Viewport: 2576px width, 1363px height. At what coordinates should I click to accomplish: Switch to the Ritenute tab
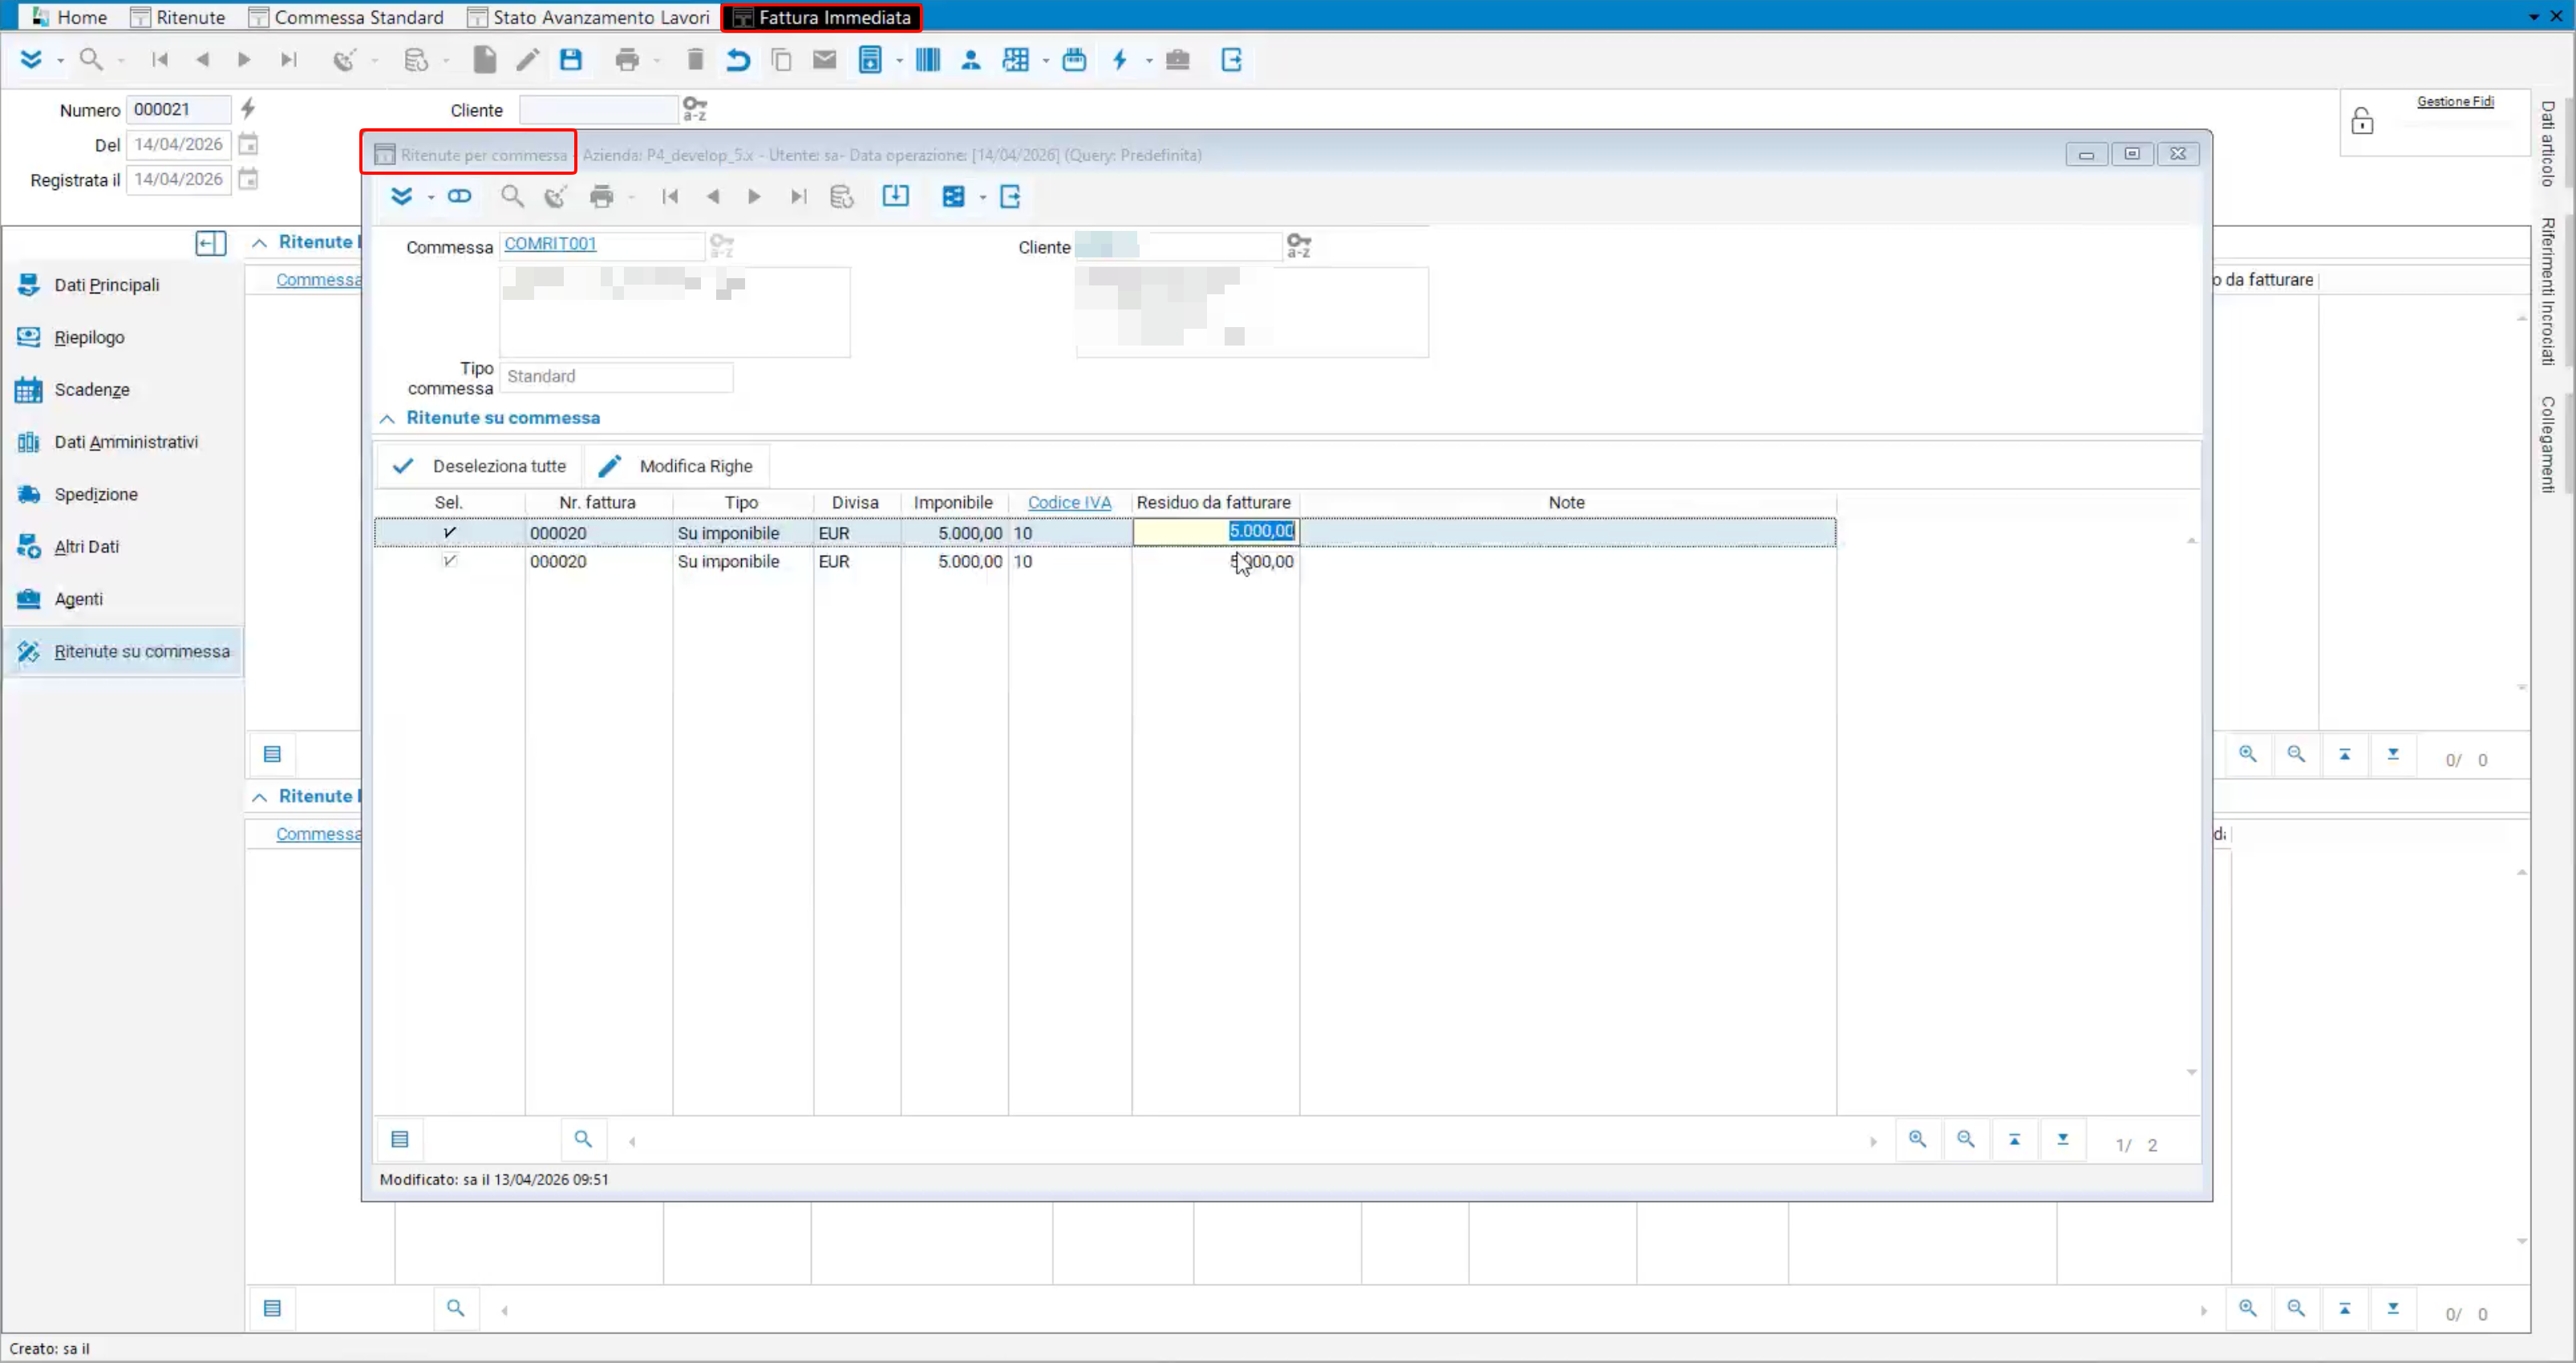[x=179, y=17]
